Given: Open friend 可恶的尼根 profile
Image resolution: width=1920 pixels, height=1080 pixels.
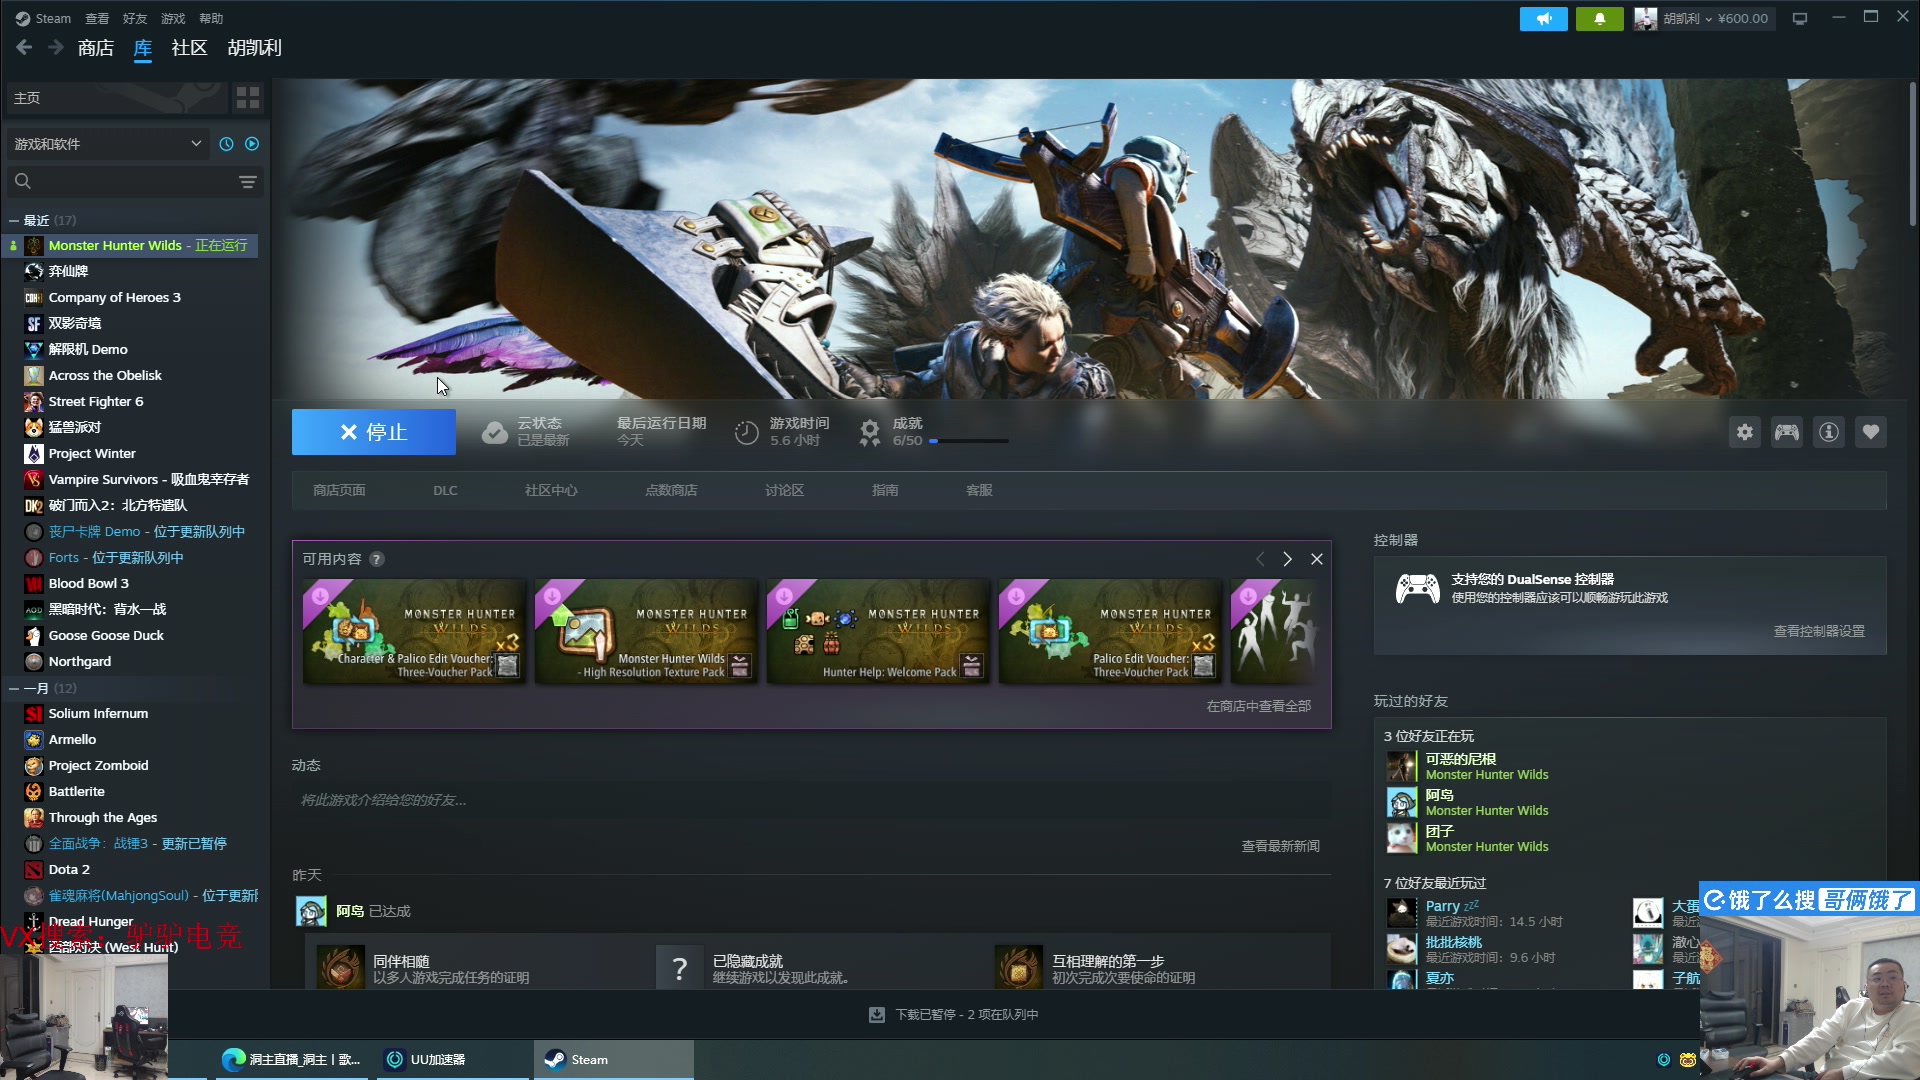Looking at the screenshot, I should coord(1460,759).
